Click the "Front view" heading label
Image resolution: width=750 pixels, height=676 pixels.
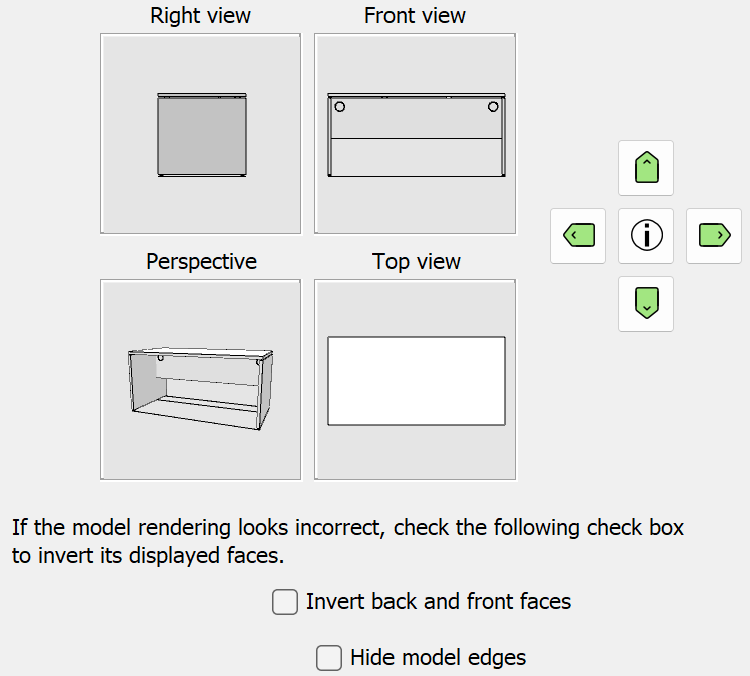(x=415, y=16)
